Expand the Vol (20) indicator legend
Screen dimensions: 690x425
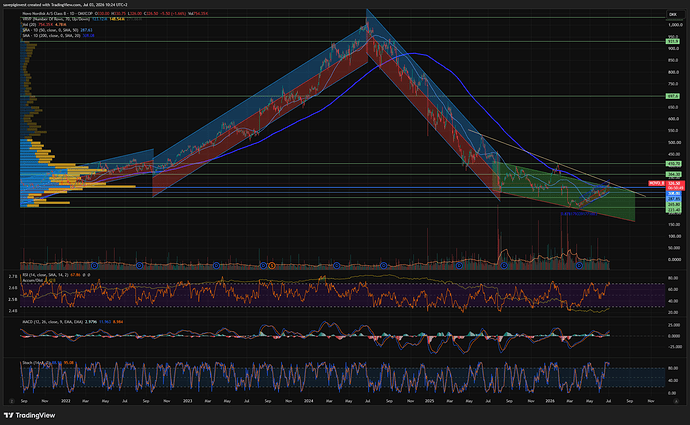coord(29,25)
